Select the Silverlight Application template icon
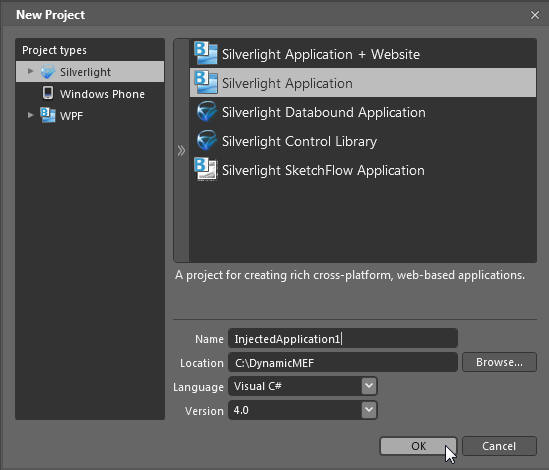The height and width of the screenshot is (470, 549). [x=206, y=82]
